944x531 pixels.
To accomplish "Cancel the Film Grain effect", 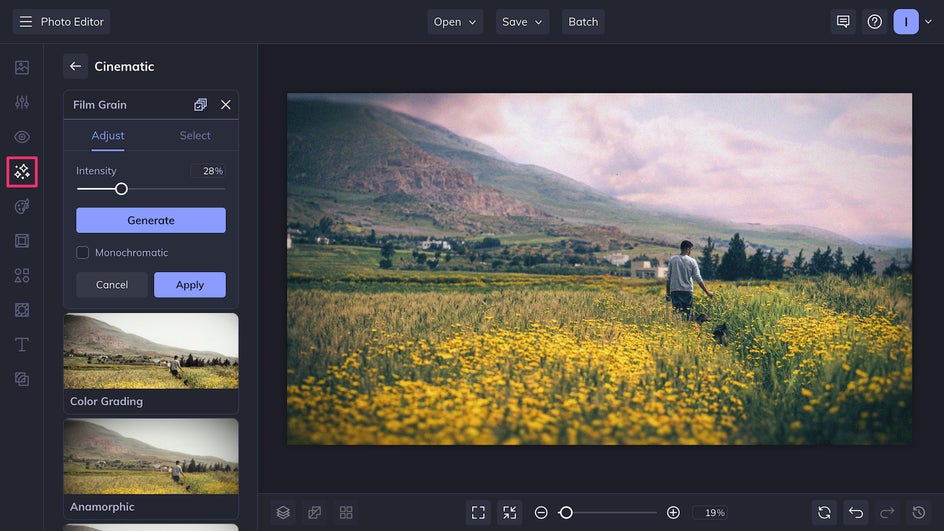I will click(x=112, y=285).
